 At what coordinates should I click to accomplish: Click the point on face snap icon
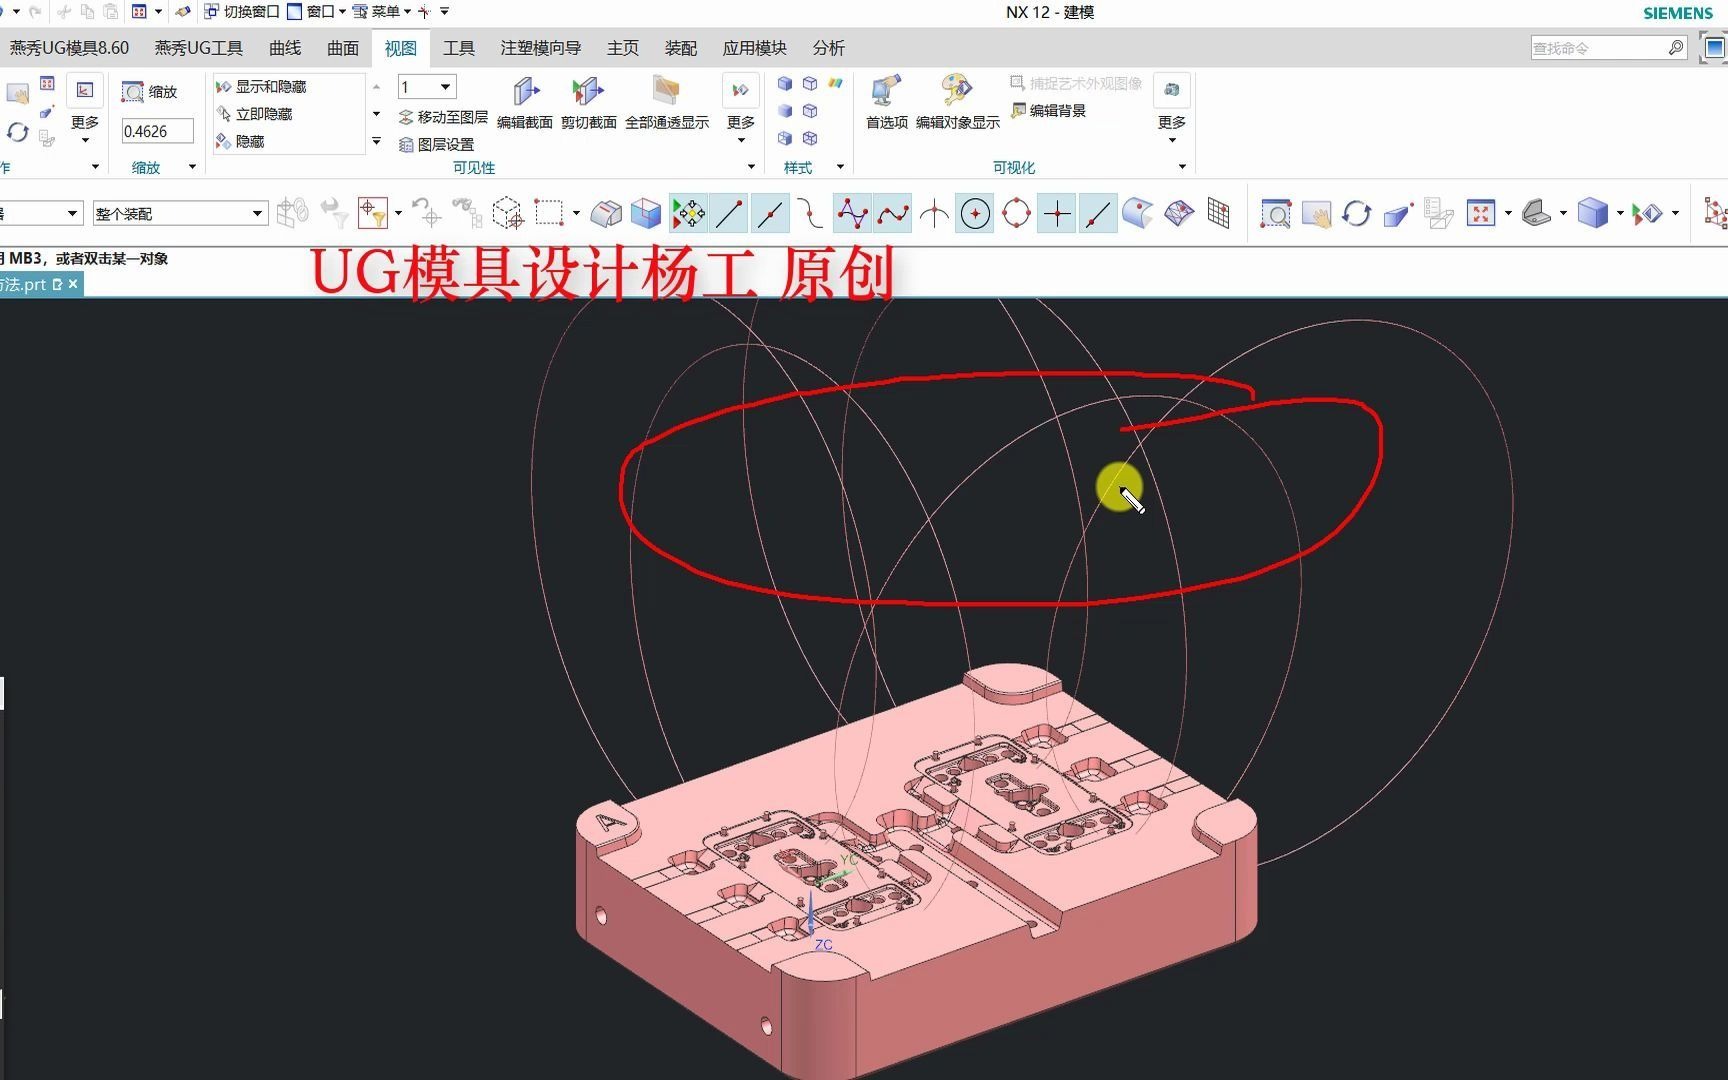pos(1179,214)
